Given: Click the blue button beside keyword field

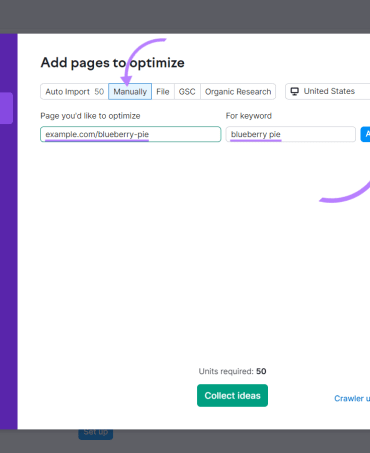Looking at the screenshot, I should (x=365, y=134).
